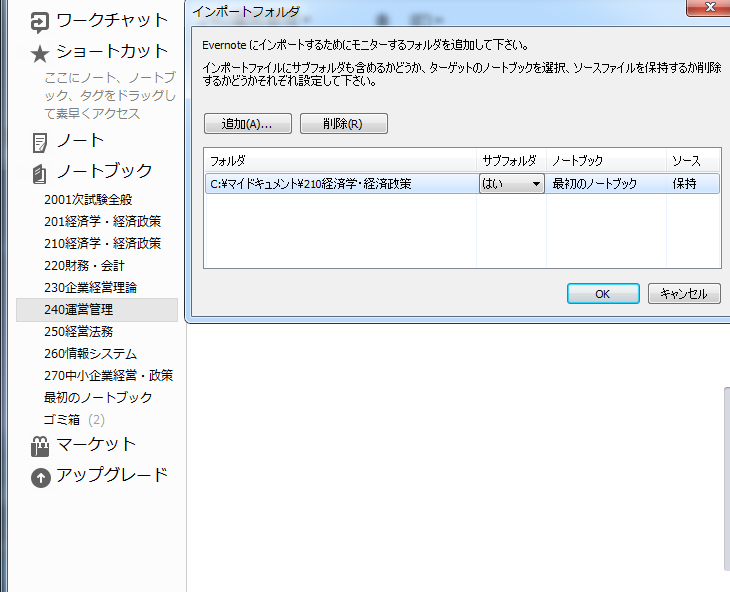The width and height of the screenshot is (730, 592).
Task: Select the 220財務・会計 notebook
Action: click(85, 266)
